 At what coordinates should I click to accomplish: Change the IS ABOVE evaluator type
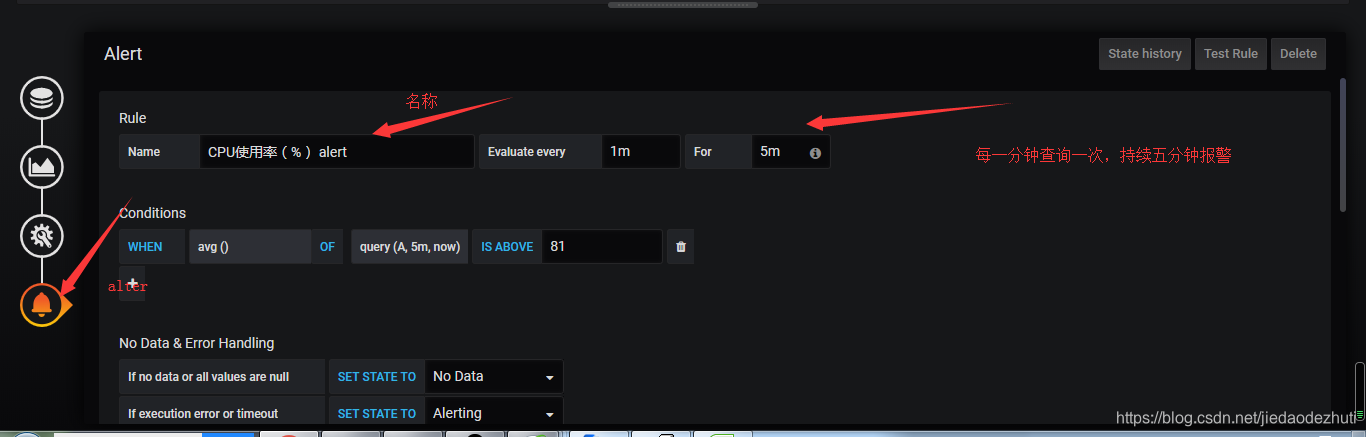[x=507, y=247]
